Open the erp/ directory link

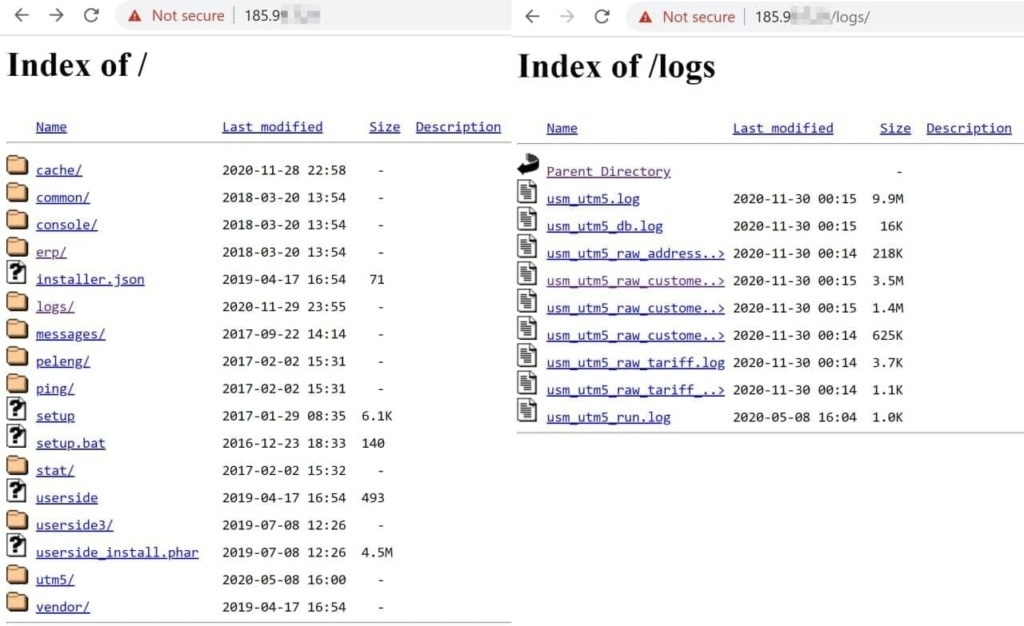[x=51, y=253]
